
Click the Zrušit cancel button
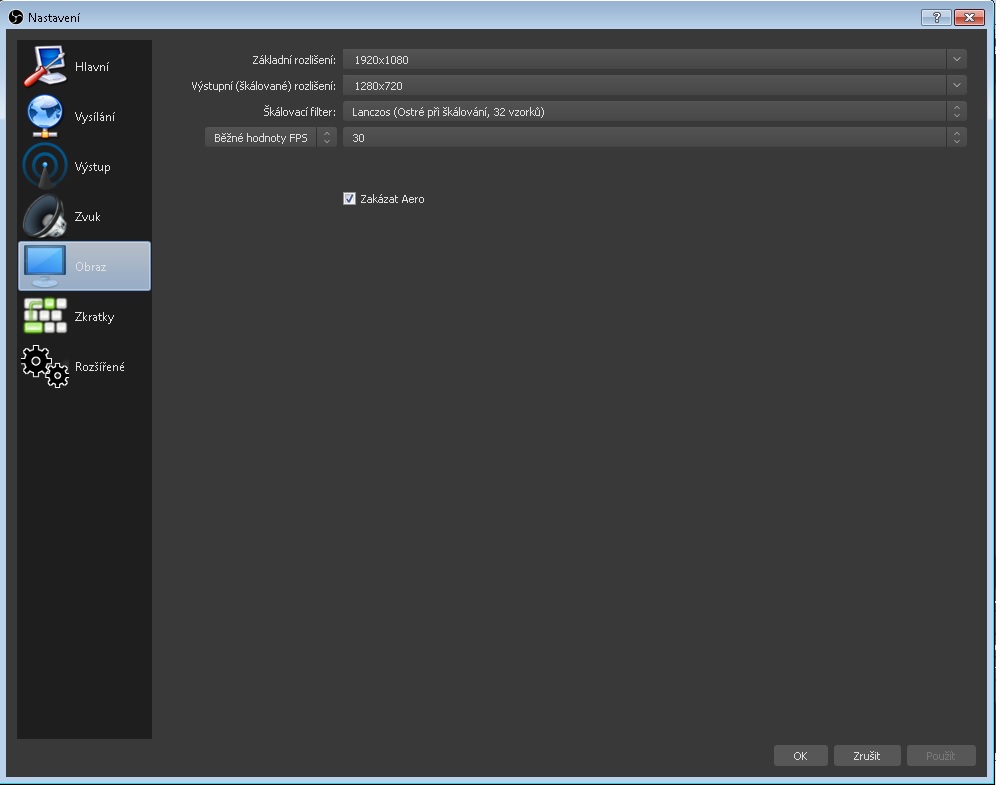coord(867,756)
